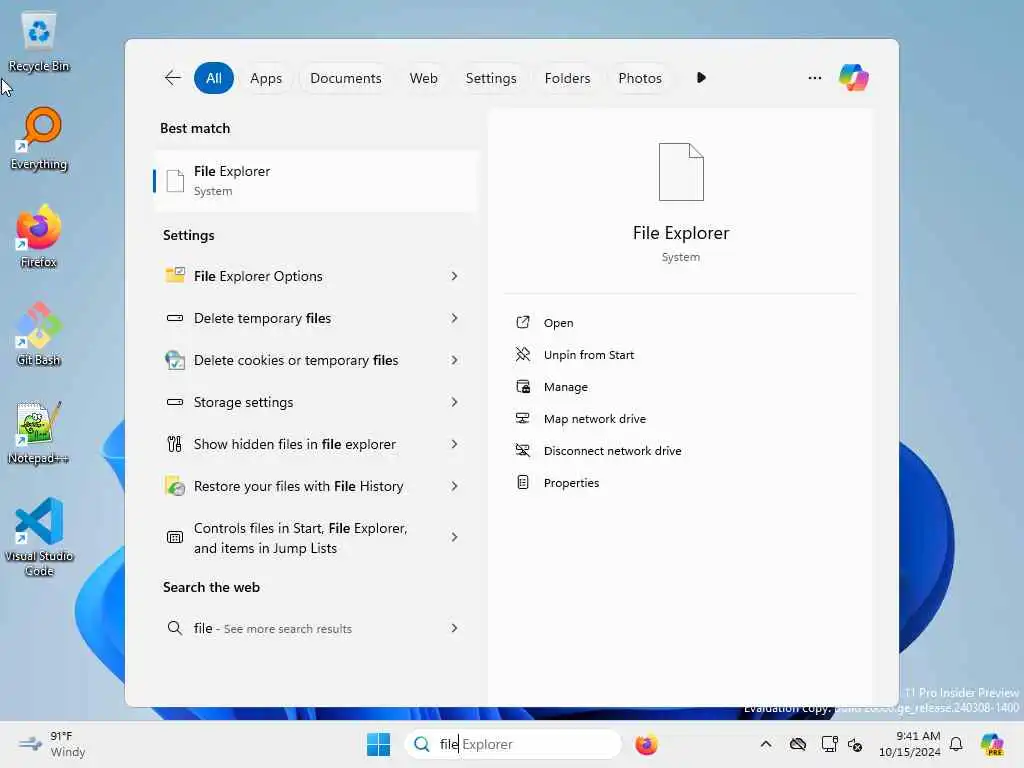
Task: Open Copilot Preview in the taskbar
Action: (x=992, y=744)
